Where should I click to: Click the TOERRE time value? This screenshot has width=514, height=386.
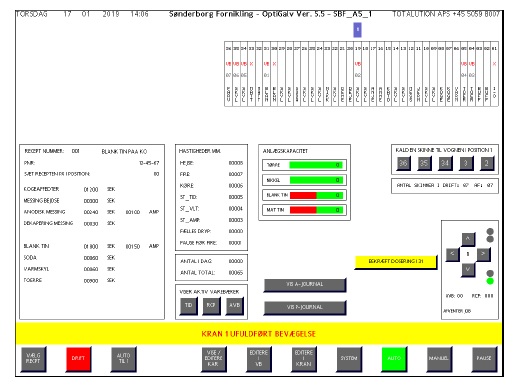[91, 281]
